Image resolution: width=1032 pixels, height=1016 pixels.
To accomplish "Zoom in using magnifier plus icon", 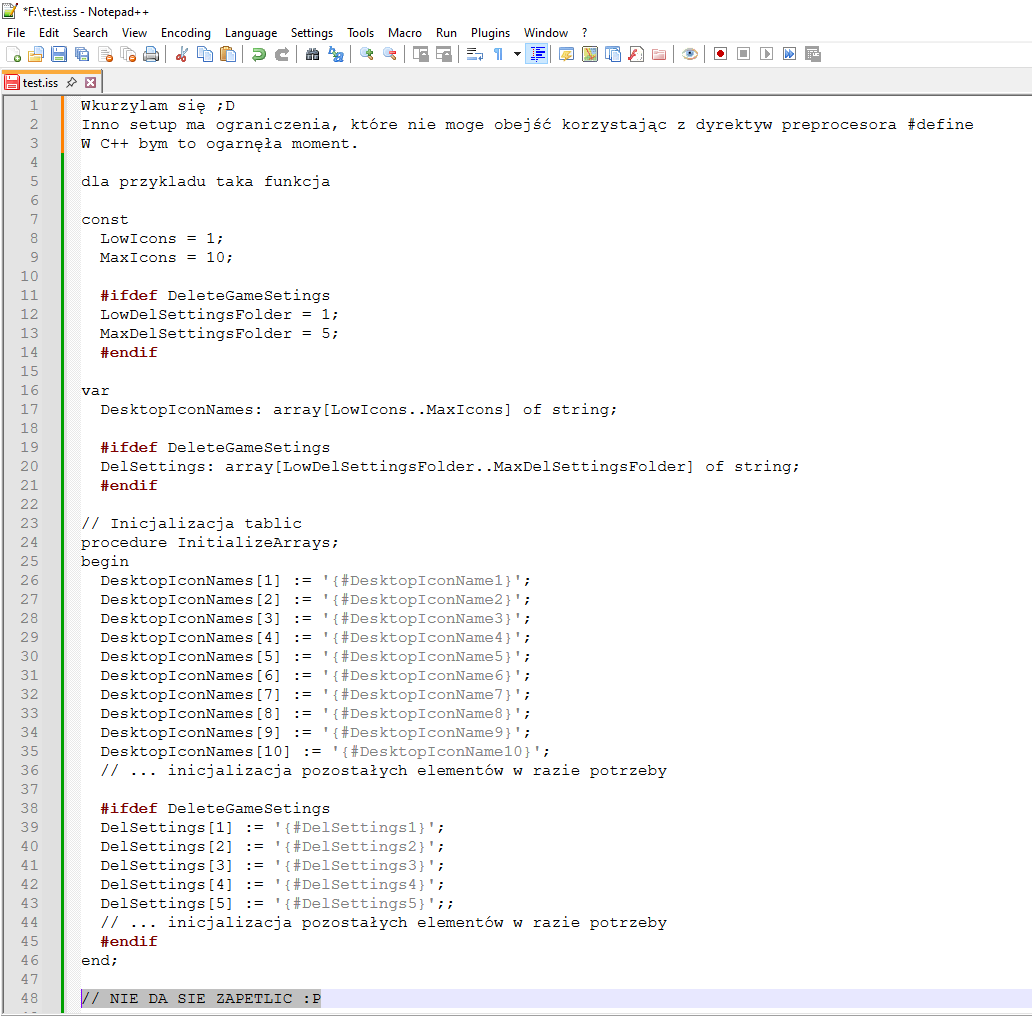I will coord(367,54).
